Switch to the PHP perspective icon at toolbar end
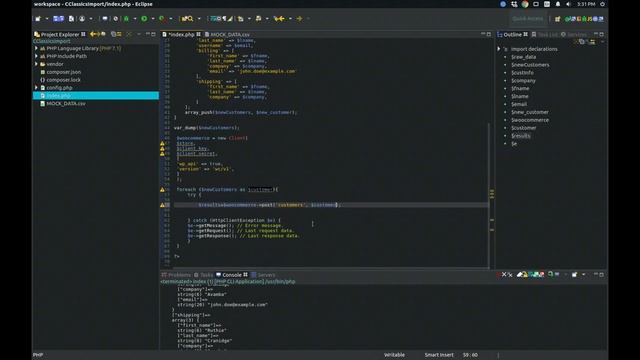The image size is (640, 360). [601, 19]
